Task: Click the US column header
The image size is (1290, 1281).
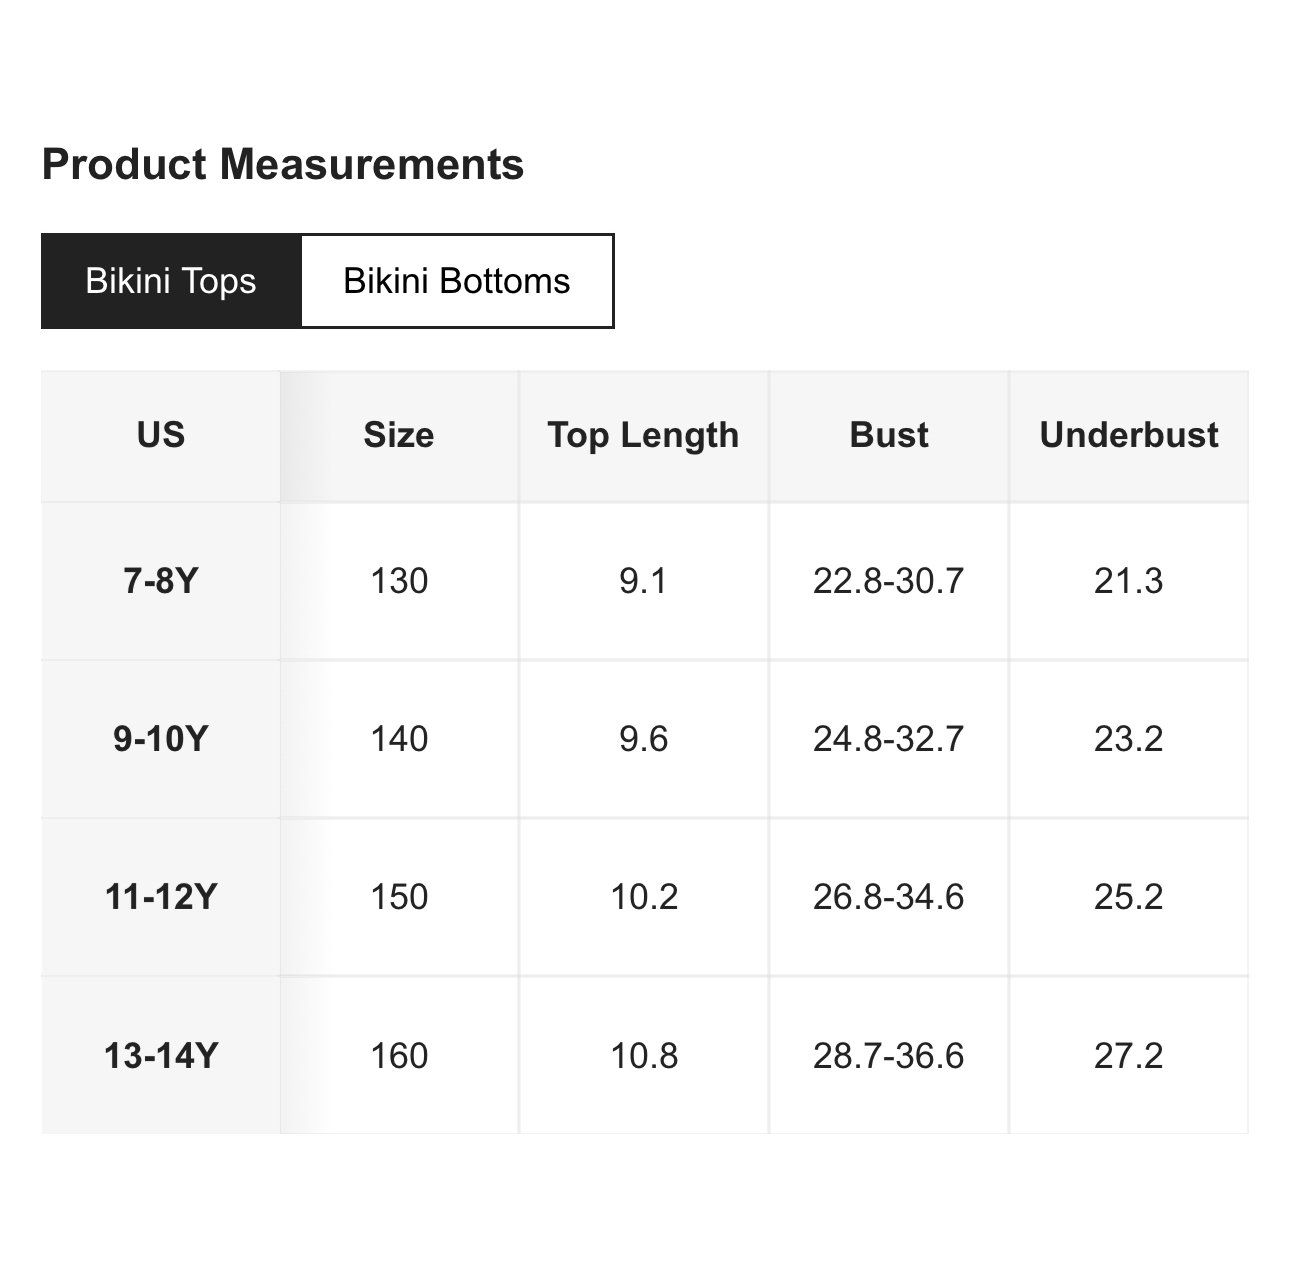Action: [161, 436]
